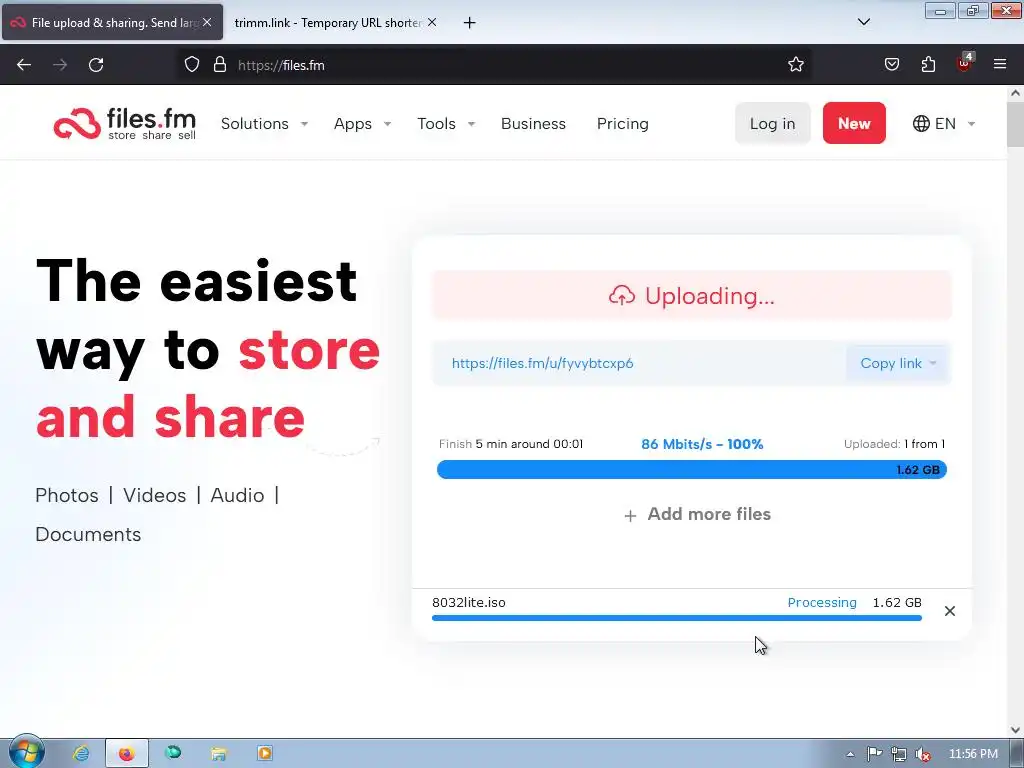
Task: Click the scrollbar down arrow
Action: coord(1015,730)
